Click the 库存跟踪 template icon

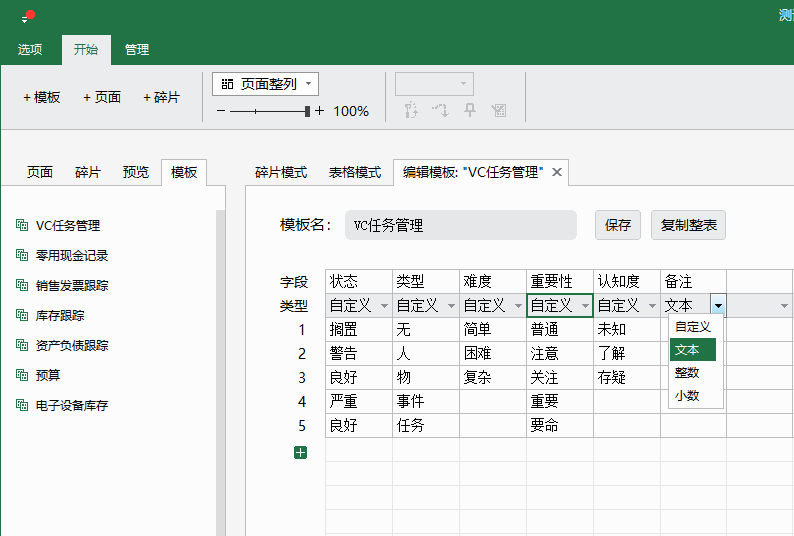[22, 315]
